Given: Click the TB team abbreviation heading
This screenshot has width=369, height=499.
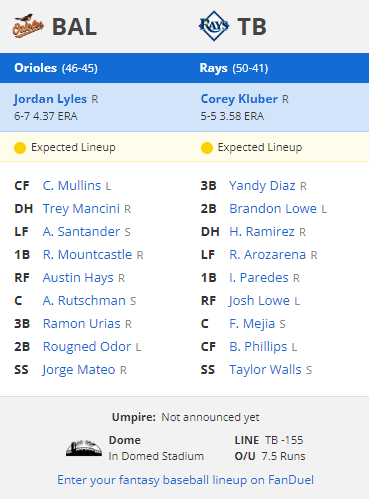Looking at the screenshot, I should [x=252, y=27].
